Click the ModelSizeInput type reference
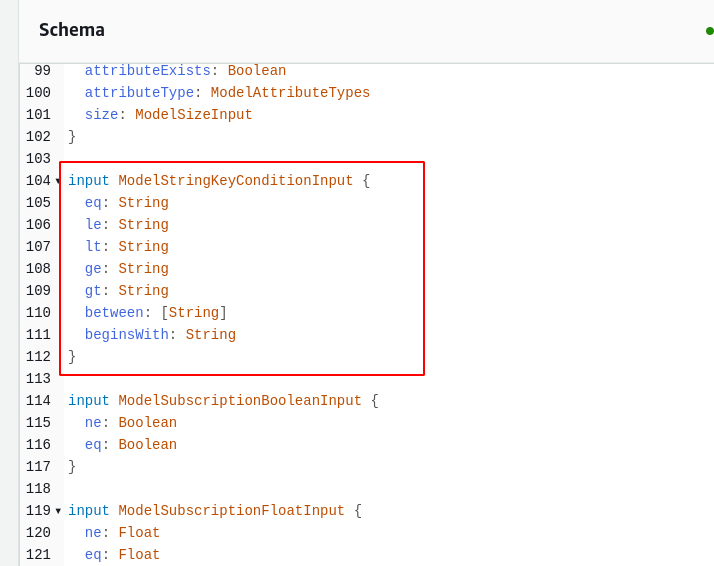Viewport: 714px width, 566px height. (x=193, y=115)
